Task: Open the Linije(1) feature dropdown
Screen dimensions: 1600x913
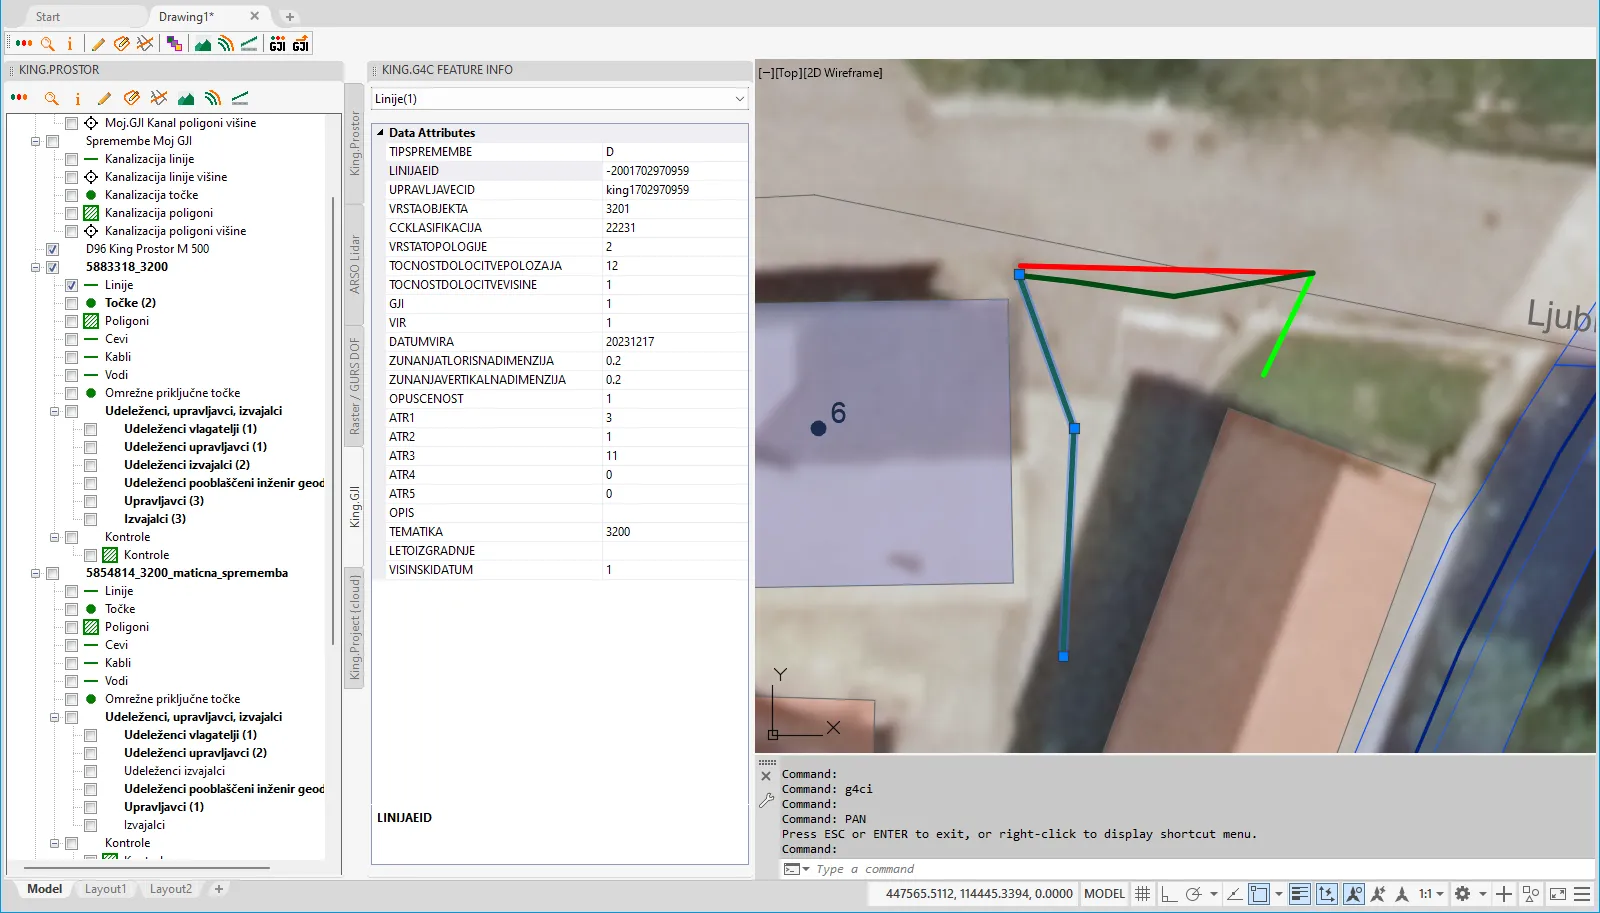Action: pyautogui.click(x=560, y=99)
